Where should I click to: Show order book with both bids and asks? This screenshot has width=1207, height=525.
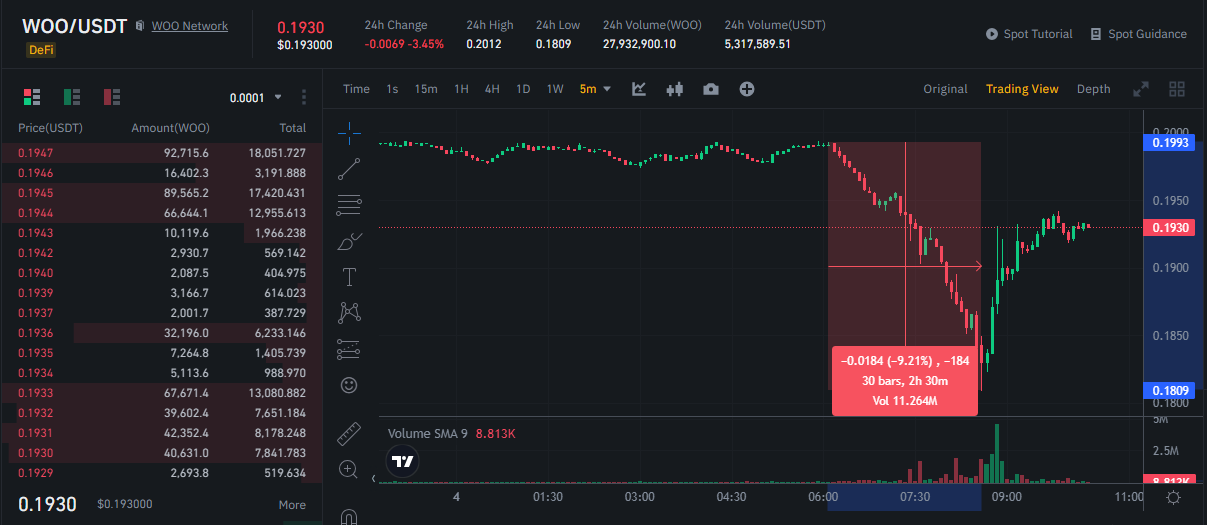(32, 97)
